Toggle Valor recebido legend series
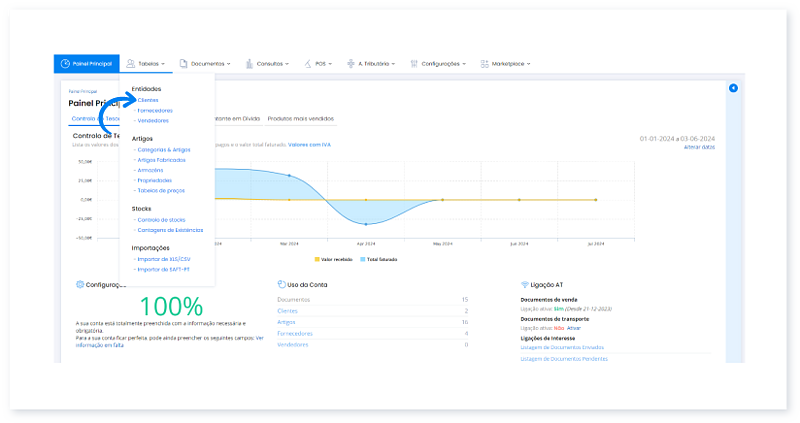This screenshot has height=423, width=800. [x=337, y=258]
